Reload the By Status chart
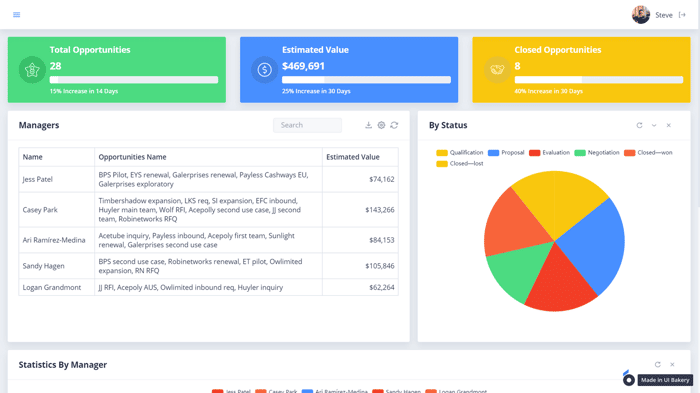 click(639, 125)
